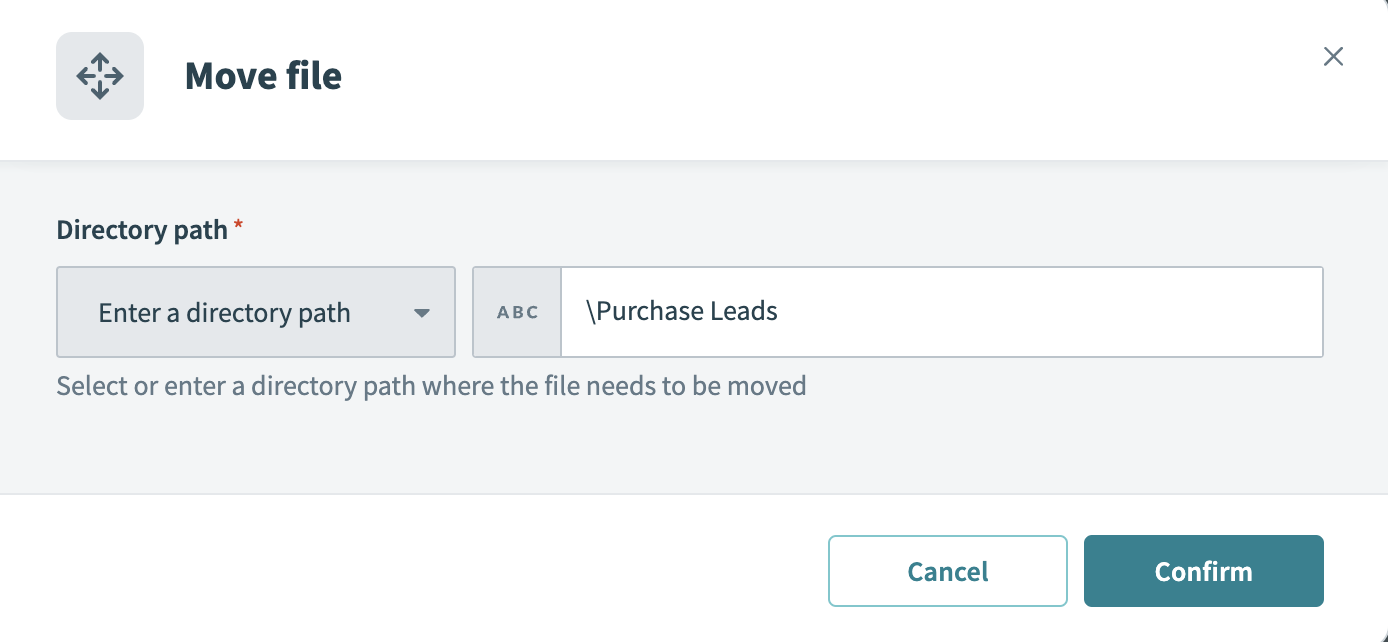The image size is (1388, 642).
Task: Click the move icon in the header
Action: (x=100, y=76)
